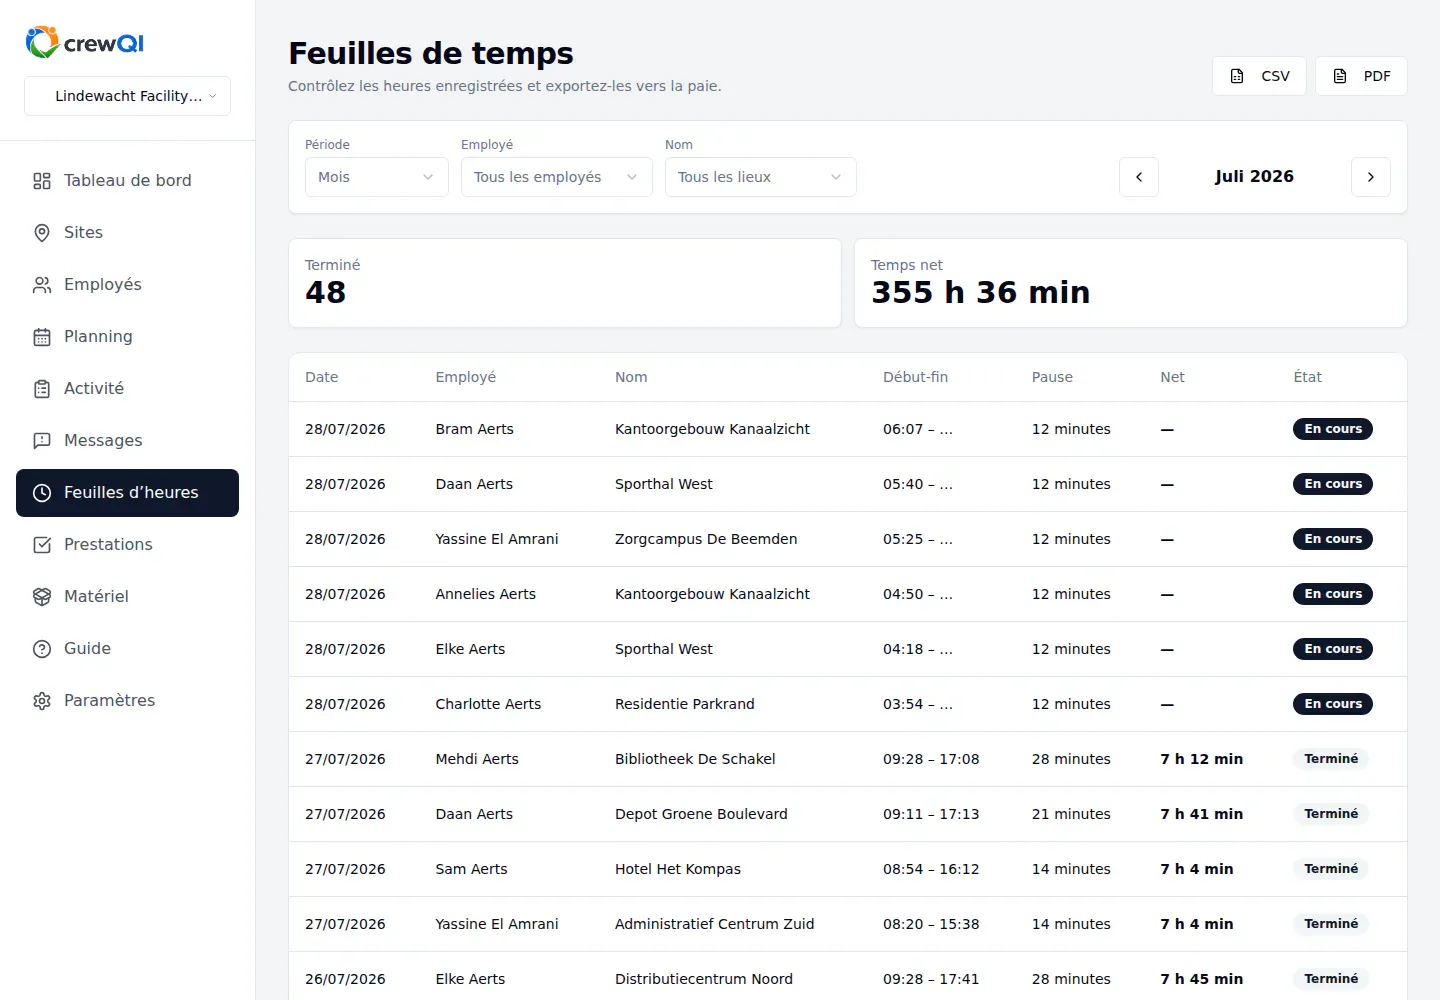Open Tableau de bord menu item
This screenshot has width=1440, height=1000.
click(x=127, y=181)
